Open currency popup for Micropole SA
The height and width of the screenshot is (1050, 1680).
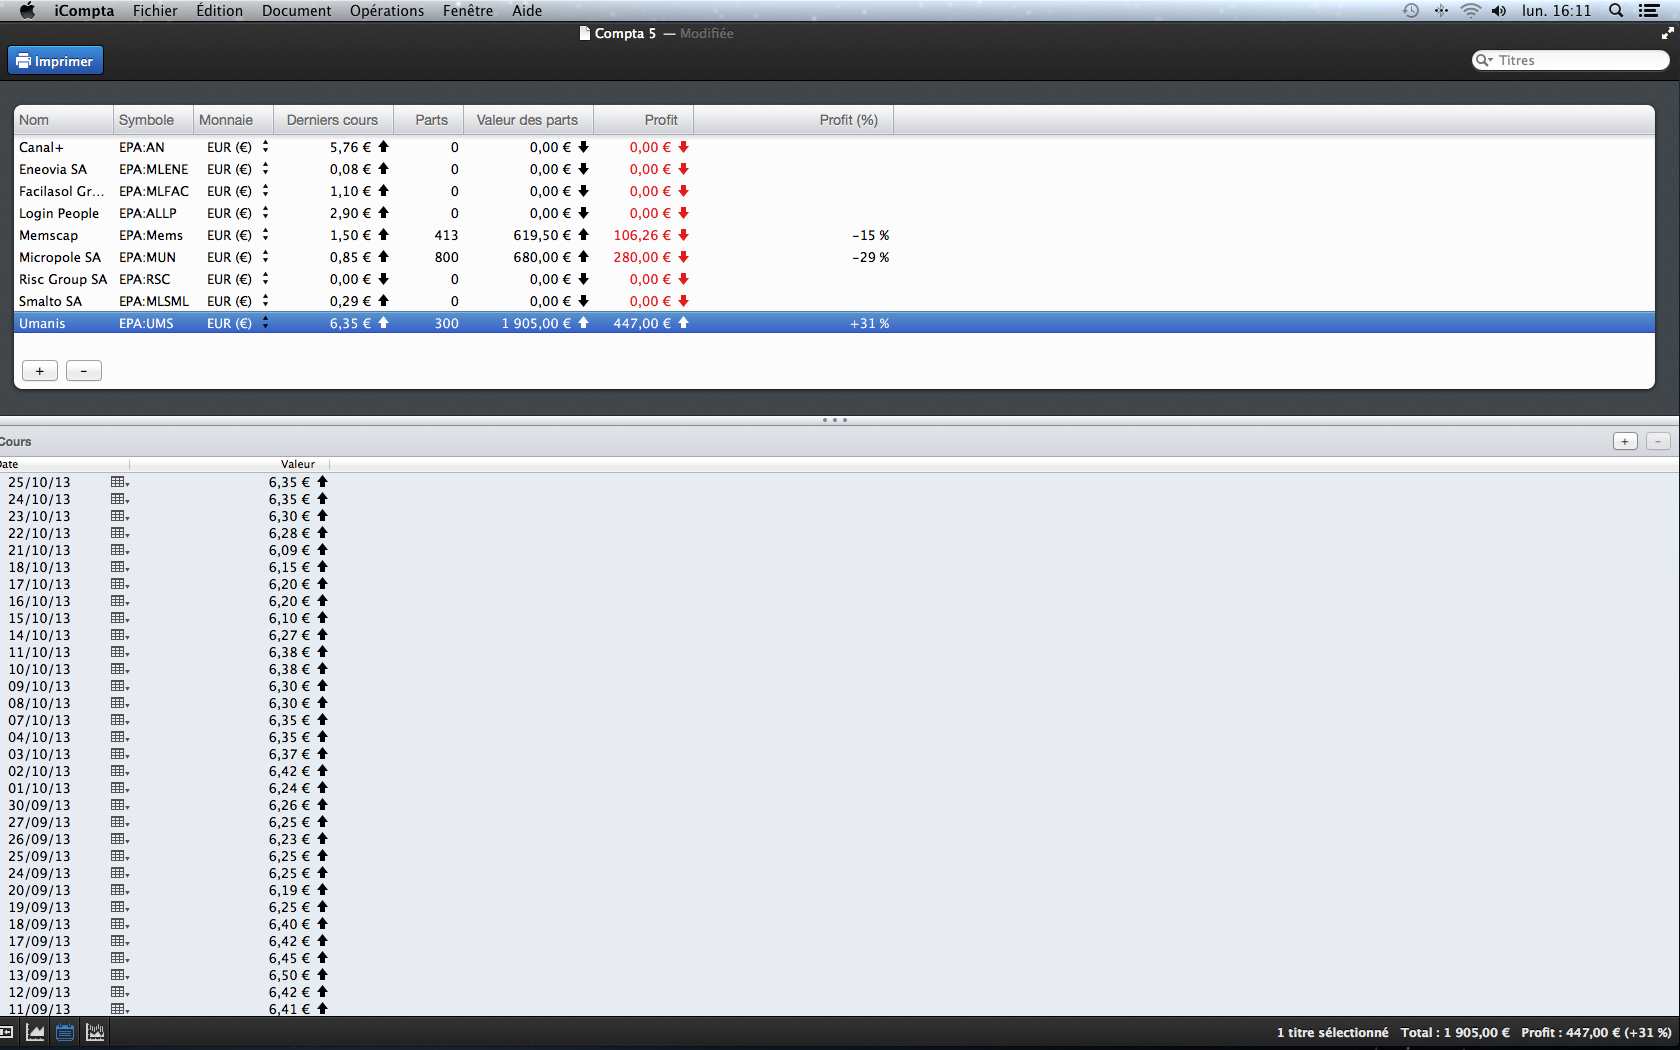265,257
